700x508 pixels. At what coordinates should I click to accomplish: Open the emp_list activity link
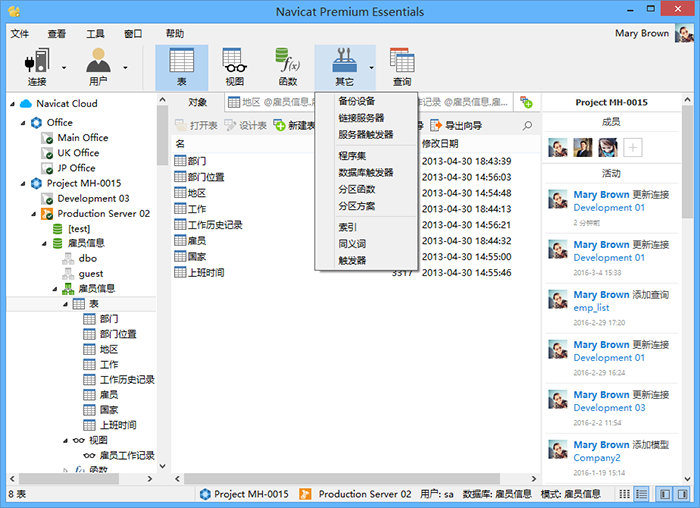click(x=591, y=308)
